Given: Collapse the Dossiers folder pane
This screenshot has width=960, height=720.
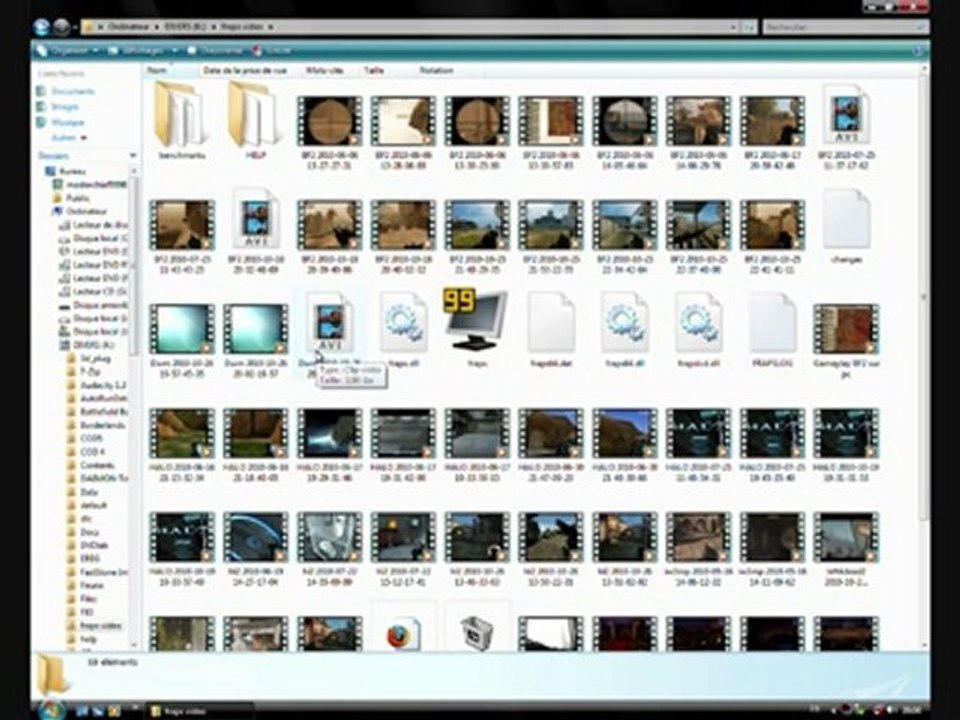Looking at the screenshot, I should 132,156.
